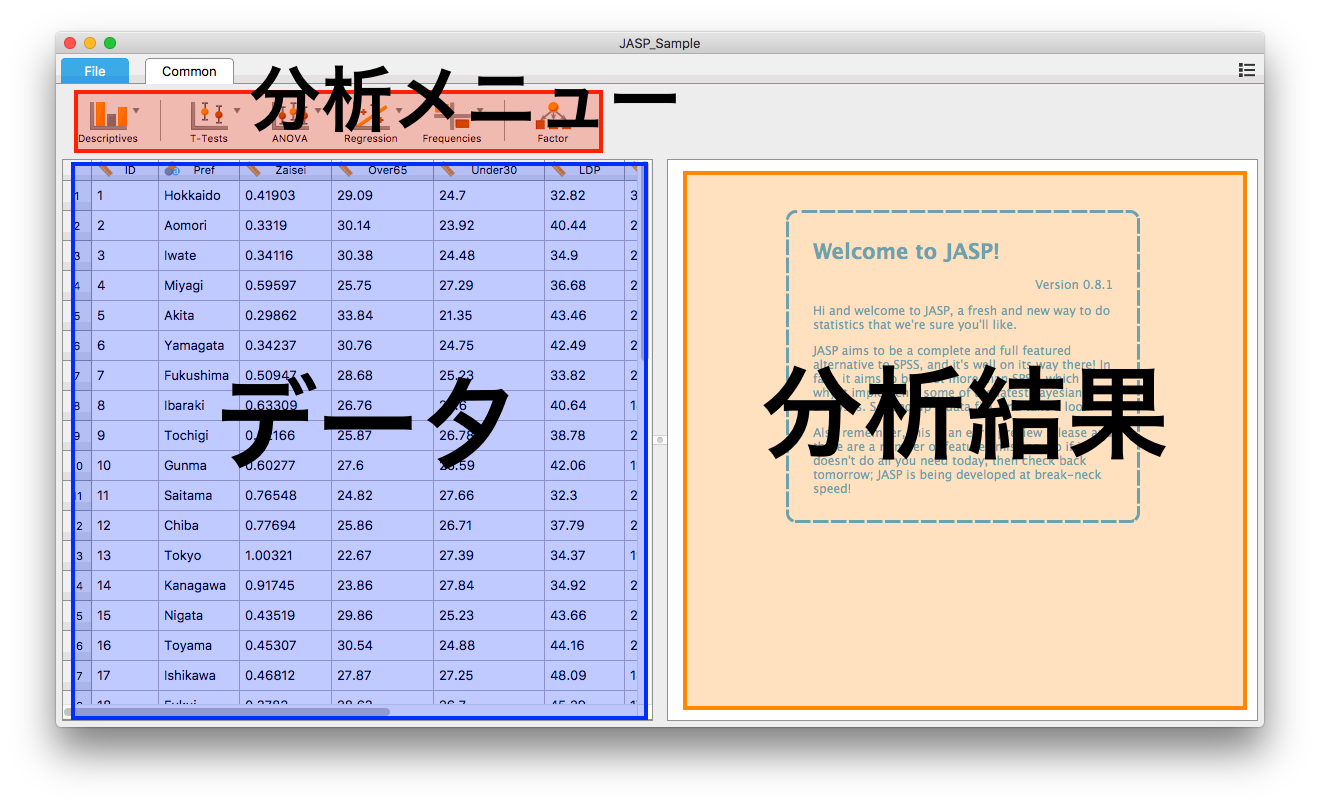The image size is (1320, 807).
Task: Open the ANOVA analysis icon
Action: pos(290,117)
